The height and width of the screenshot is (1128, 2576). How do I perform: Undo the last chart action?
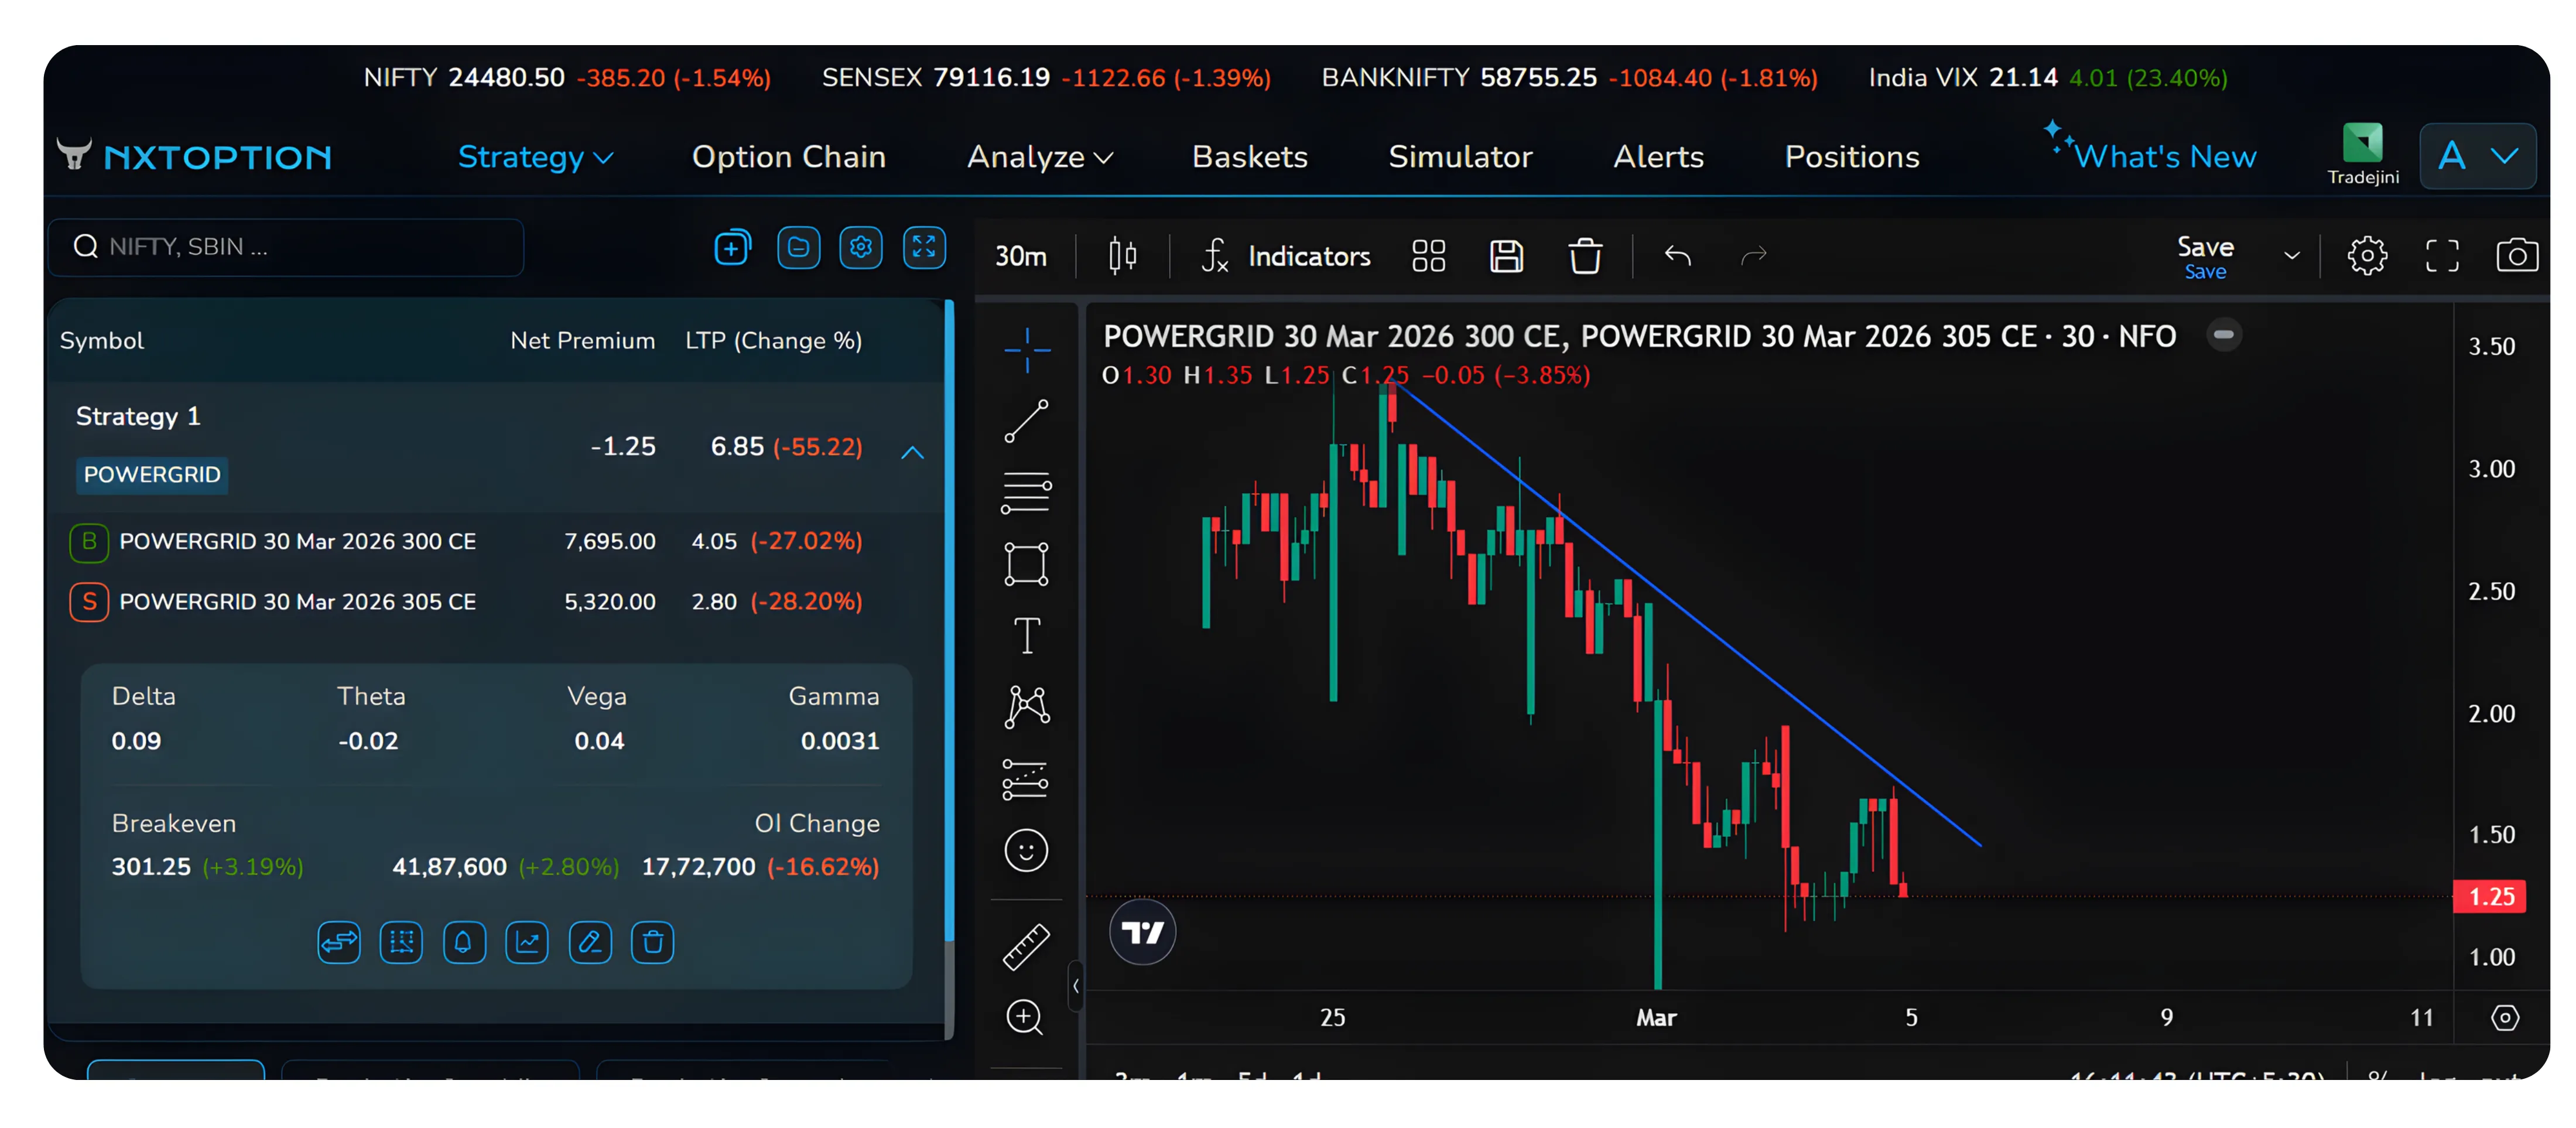1677,256
